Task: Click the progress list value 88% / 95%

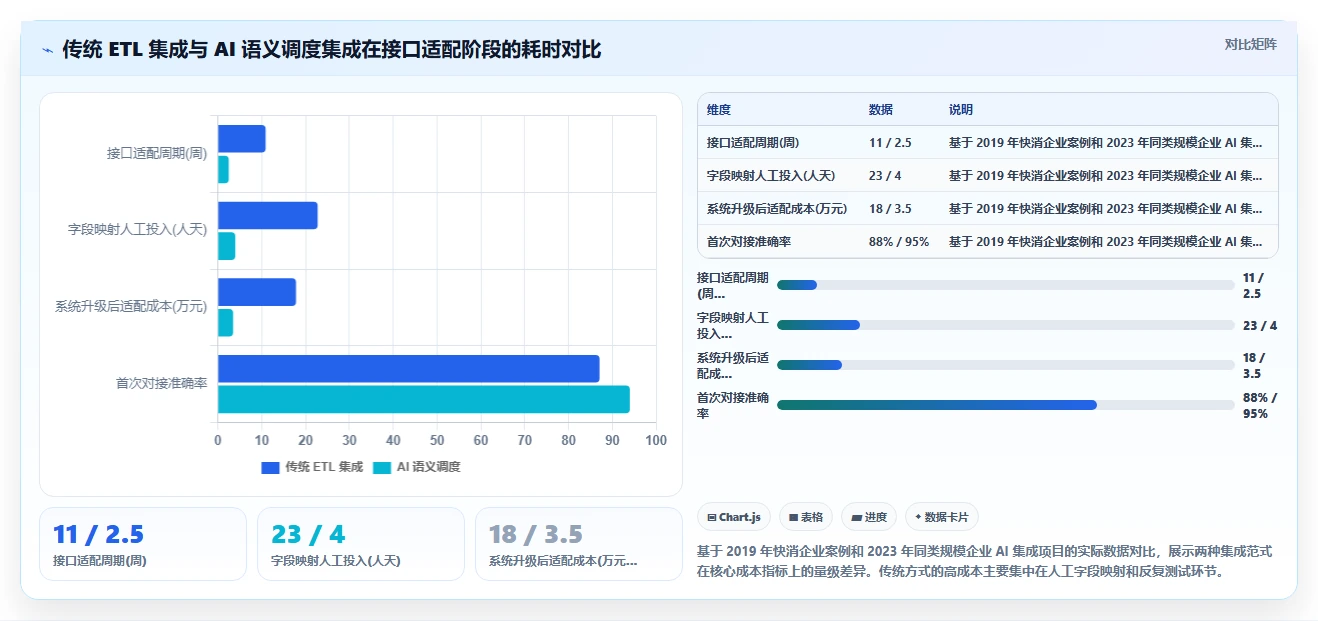Action: coord(1259,405)
